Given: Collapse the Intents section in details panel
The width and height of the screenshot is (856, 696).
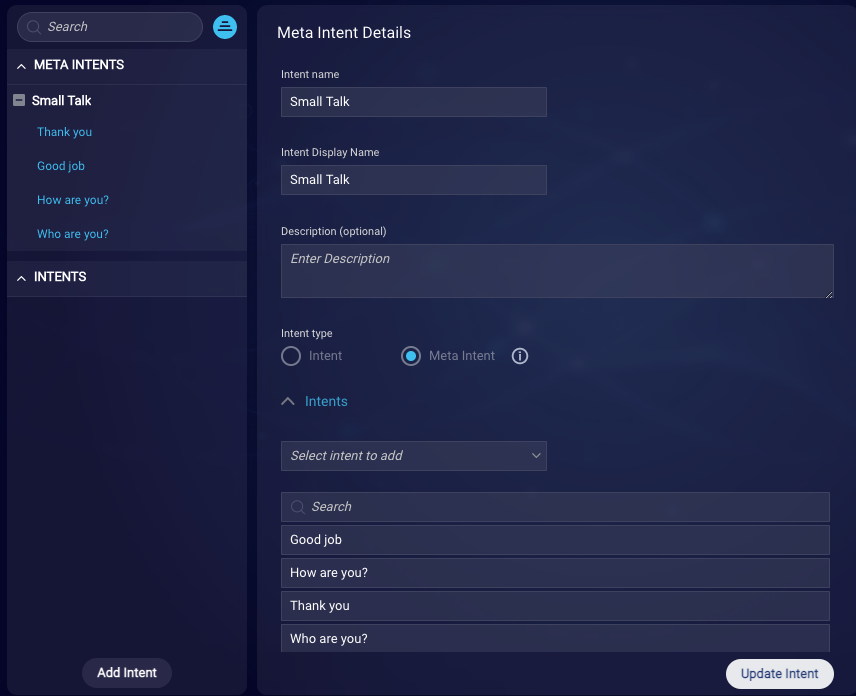Looking at the screenshot, I should click(x=288, y=401).
